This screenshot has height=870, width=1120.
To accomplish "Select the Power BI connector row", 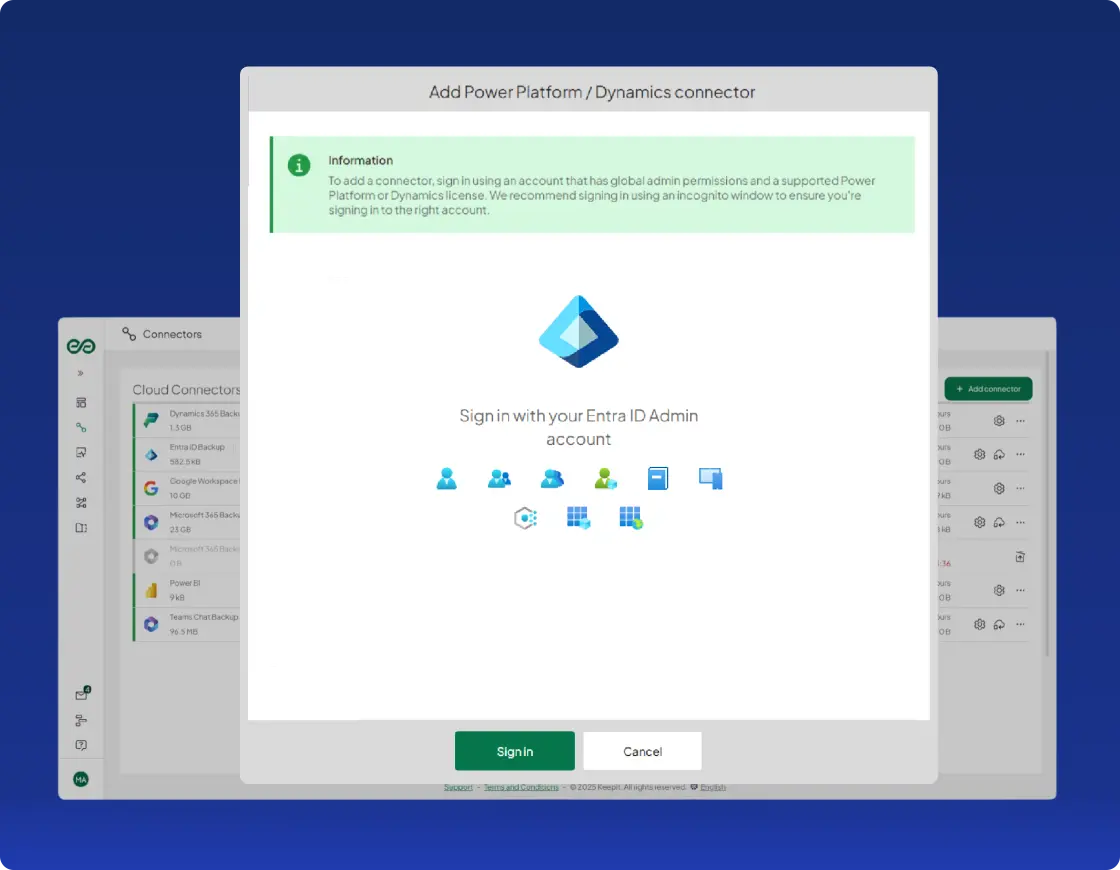I will point(187,590).
